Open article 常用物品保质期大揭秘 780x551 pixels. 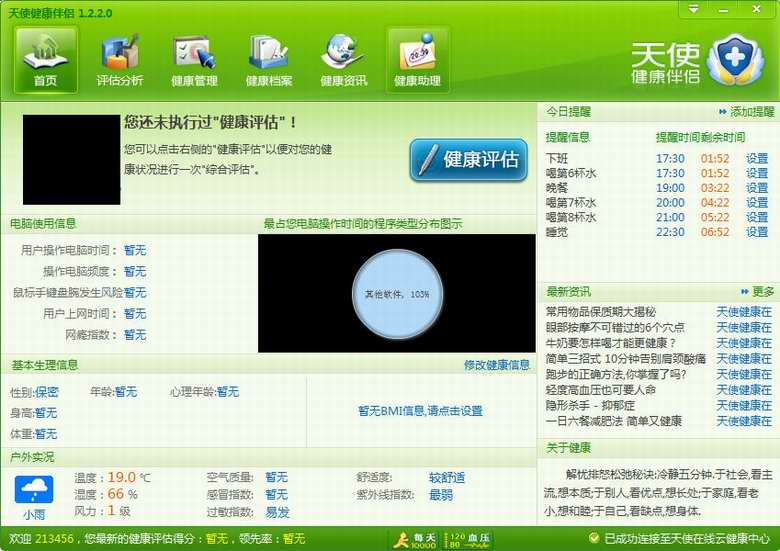point(600,312)
